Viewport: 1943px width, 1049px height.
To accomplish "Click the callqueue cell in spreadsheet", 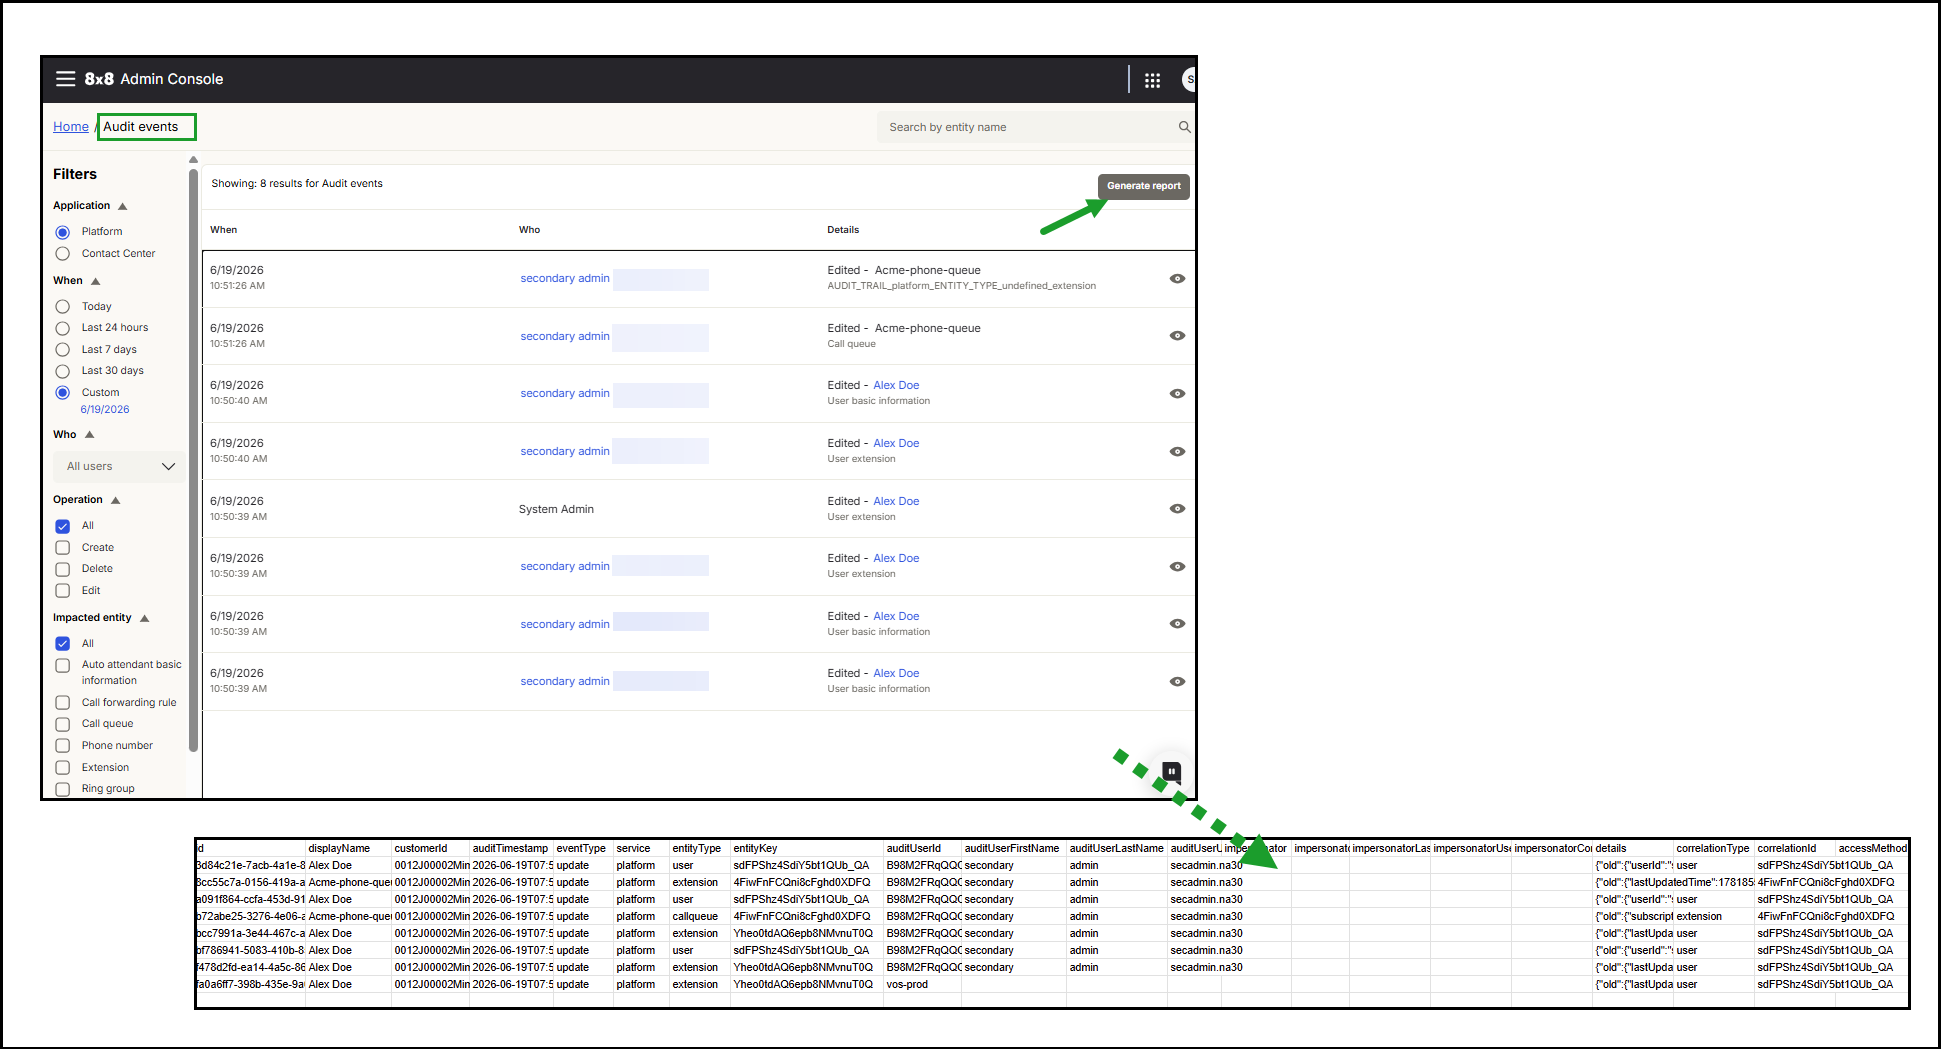I will click(695, 917).
